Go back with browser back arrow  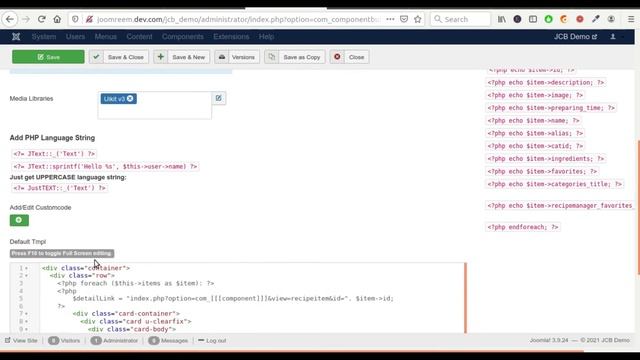tap(10, 19)
